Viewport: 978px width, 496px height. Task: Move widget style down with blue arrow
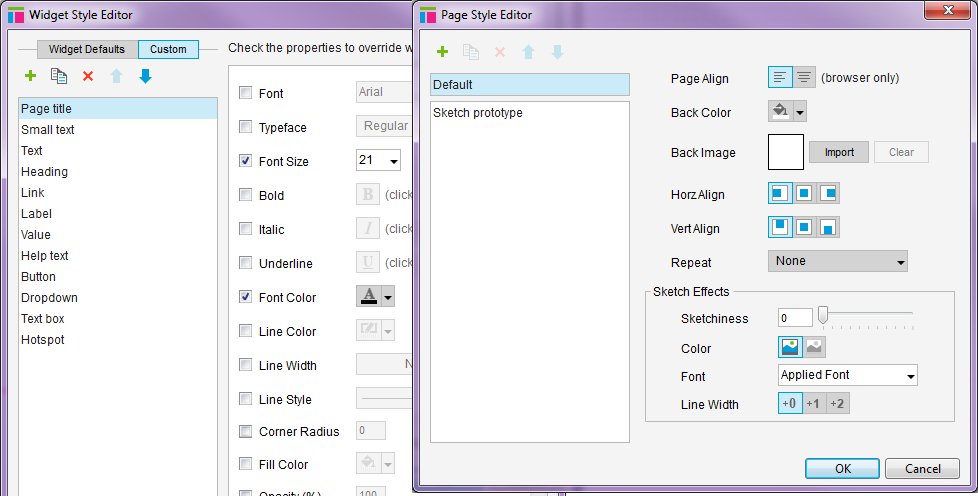click(x=145, y=76)
